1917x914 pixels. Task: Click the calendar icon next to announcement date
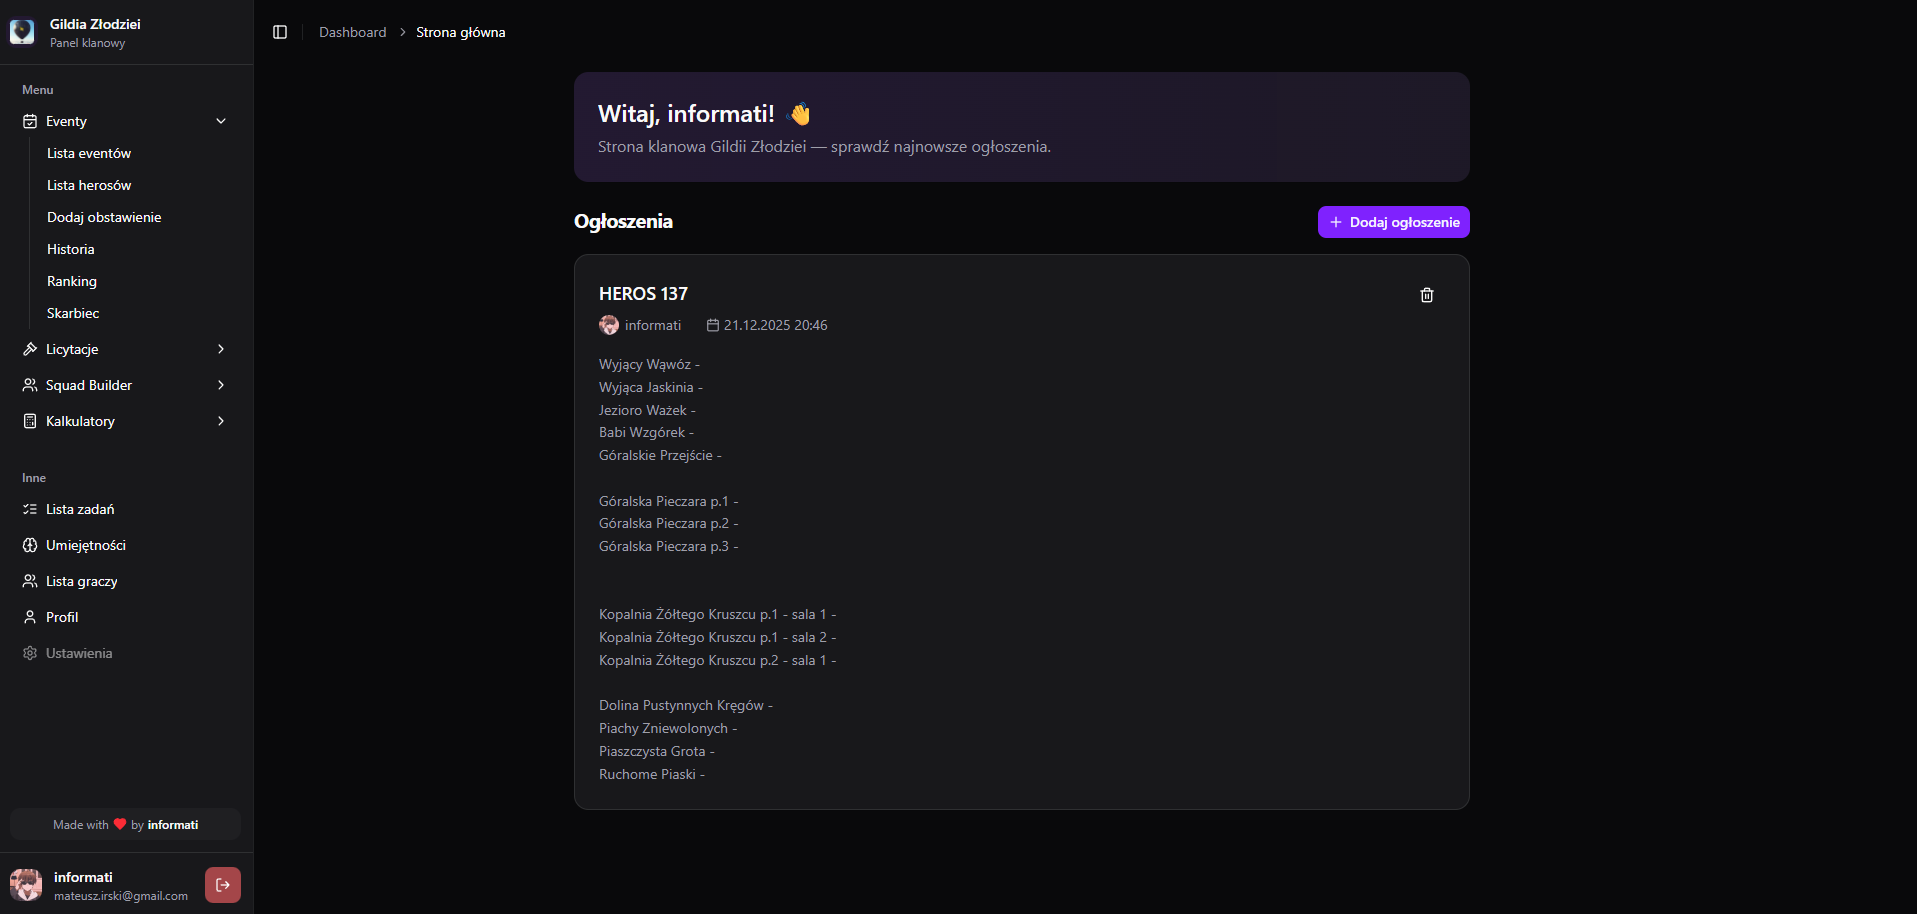[712, 325]
